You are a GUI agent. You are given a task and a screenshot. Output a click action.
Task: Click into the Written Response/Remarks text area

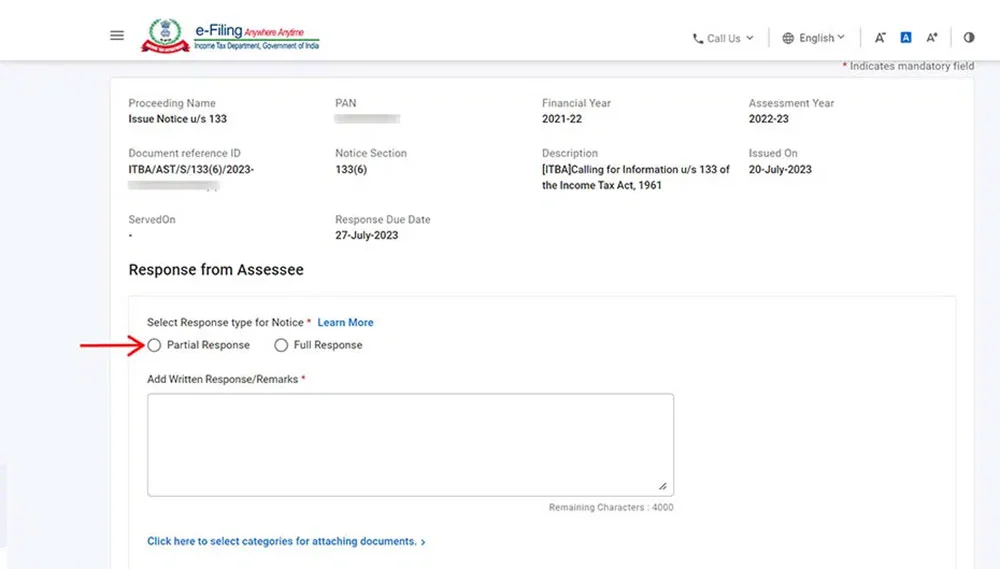point(410,445)
